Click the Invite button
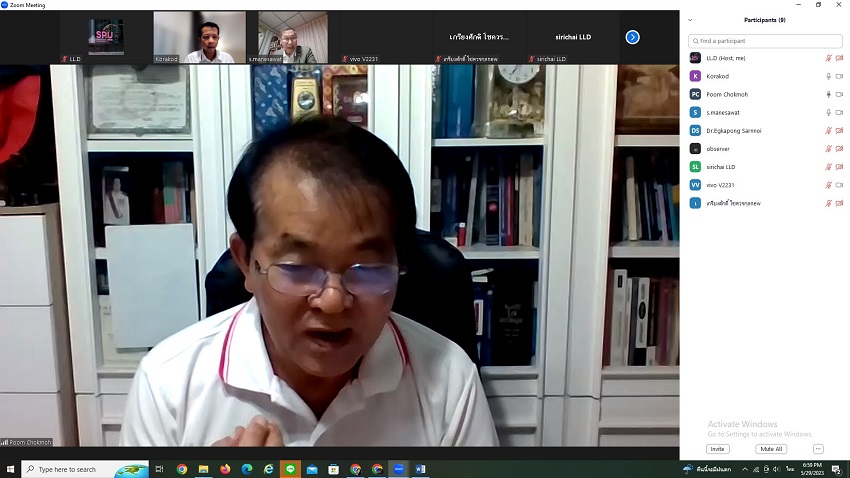This screenshot has width=850, height=478. [x=717, y=449]
